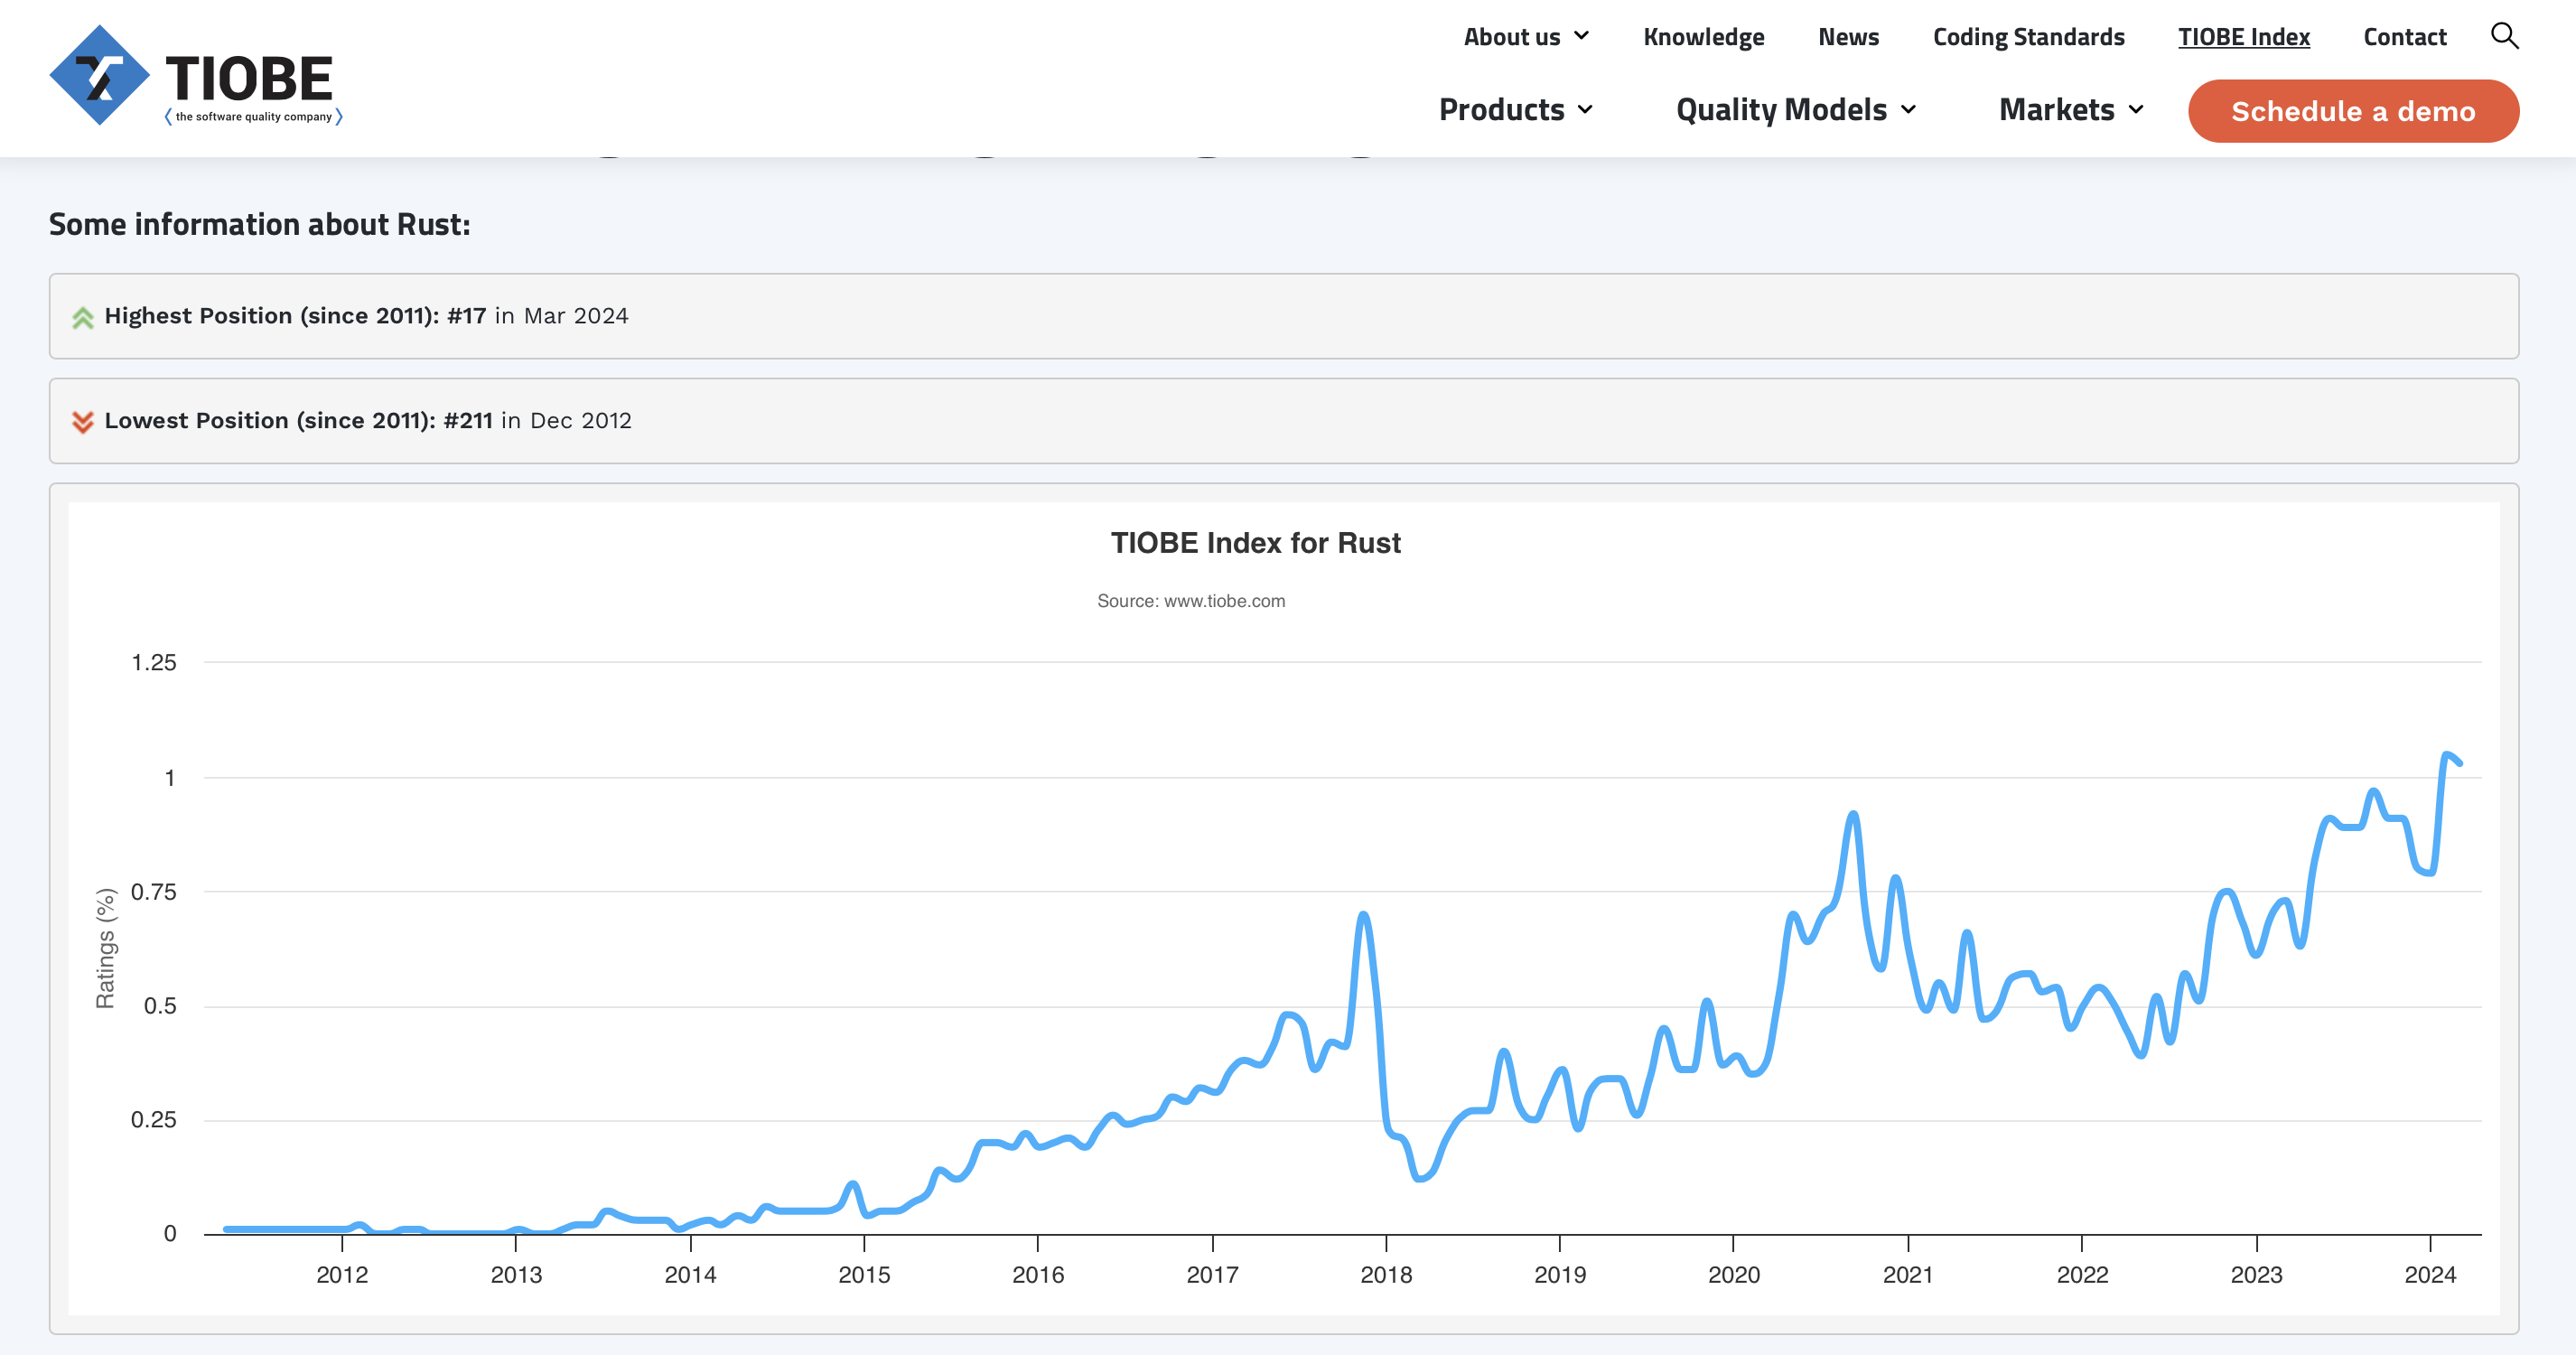Open the Quality Models dropdown
Image resolution: width=2576 pixels, height=1355 pixels.
1796,110
